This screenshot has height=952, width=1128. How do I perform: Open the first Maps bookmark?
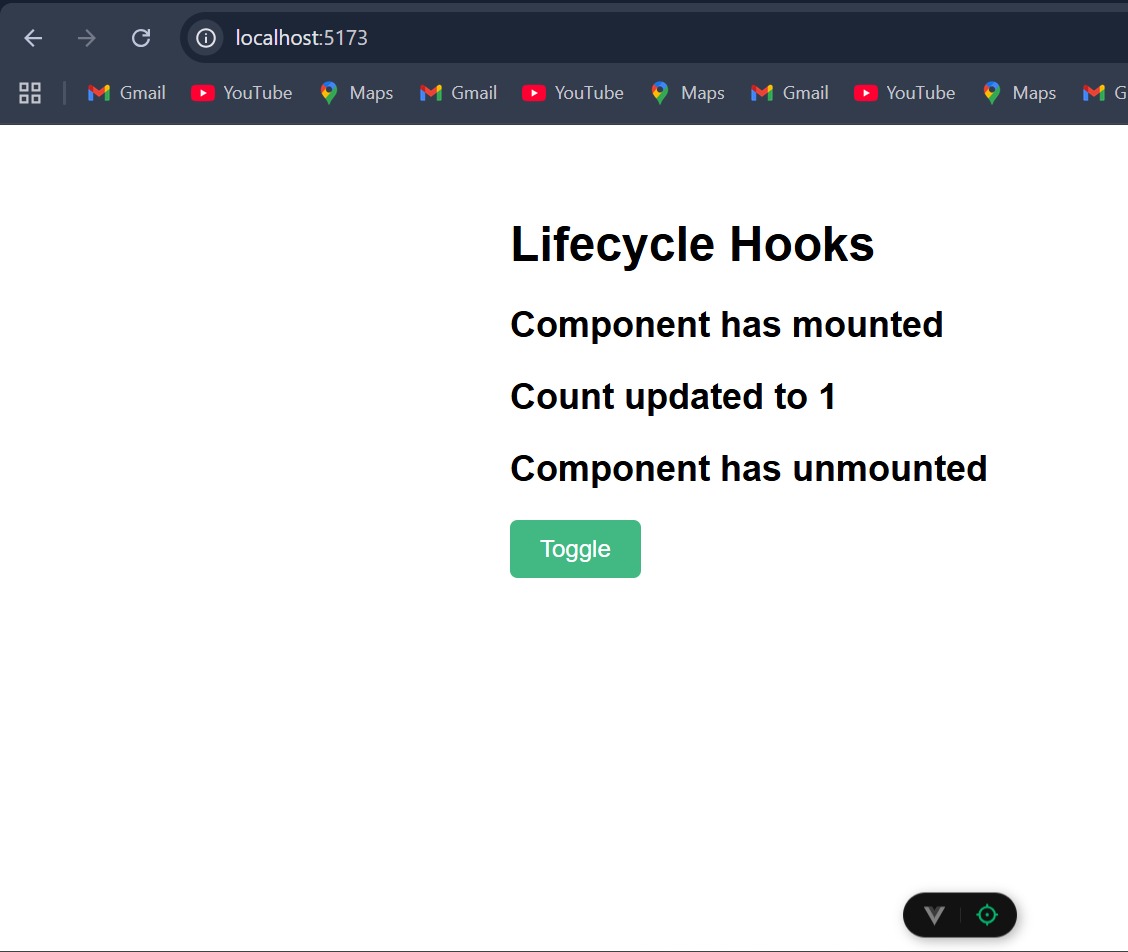(x=356, y=92)
